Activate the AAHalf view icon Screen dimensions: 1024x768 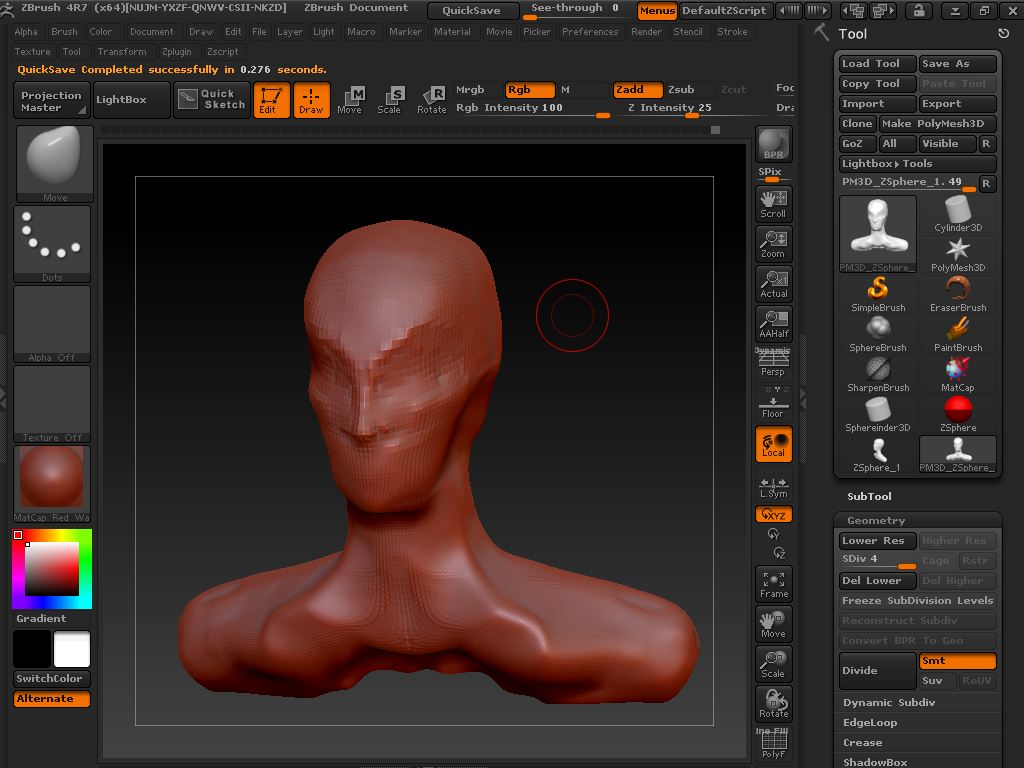773,323
